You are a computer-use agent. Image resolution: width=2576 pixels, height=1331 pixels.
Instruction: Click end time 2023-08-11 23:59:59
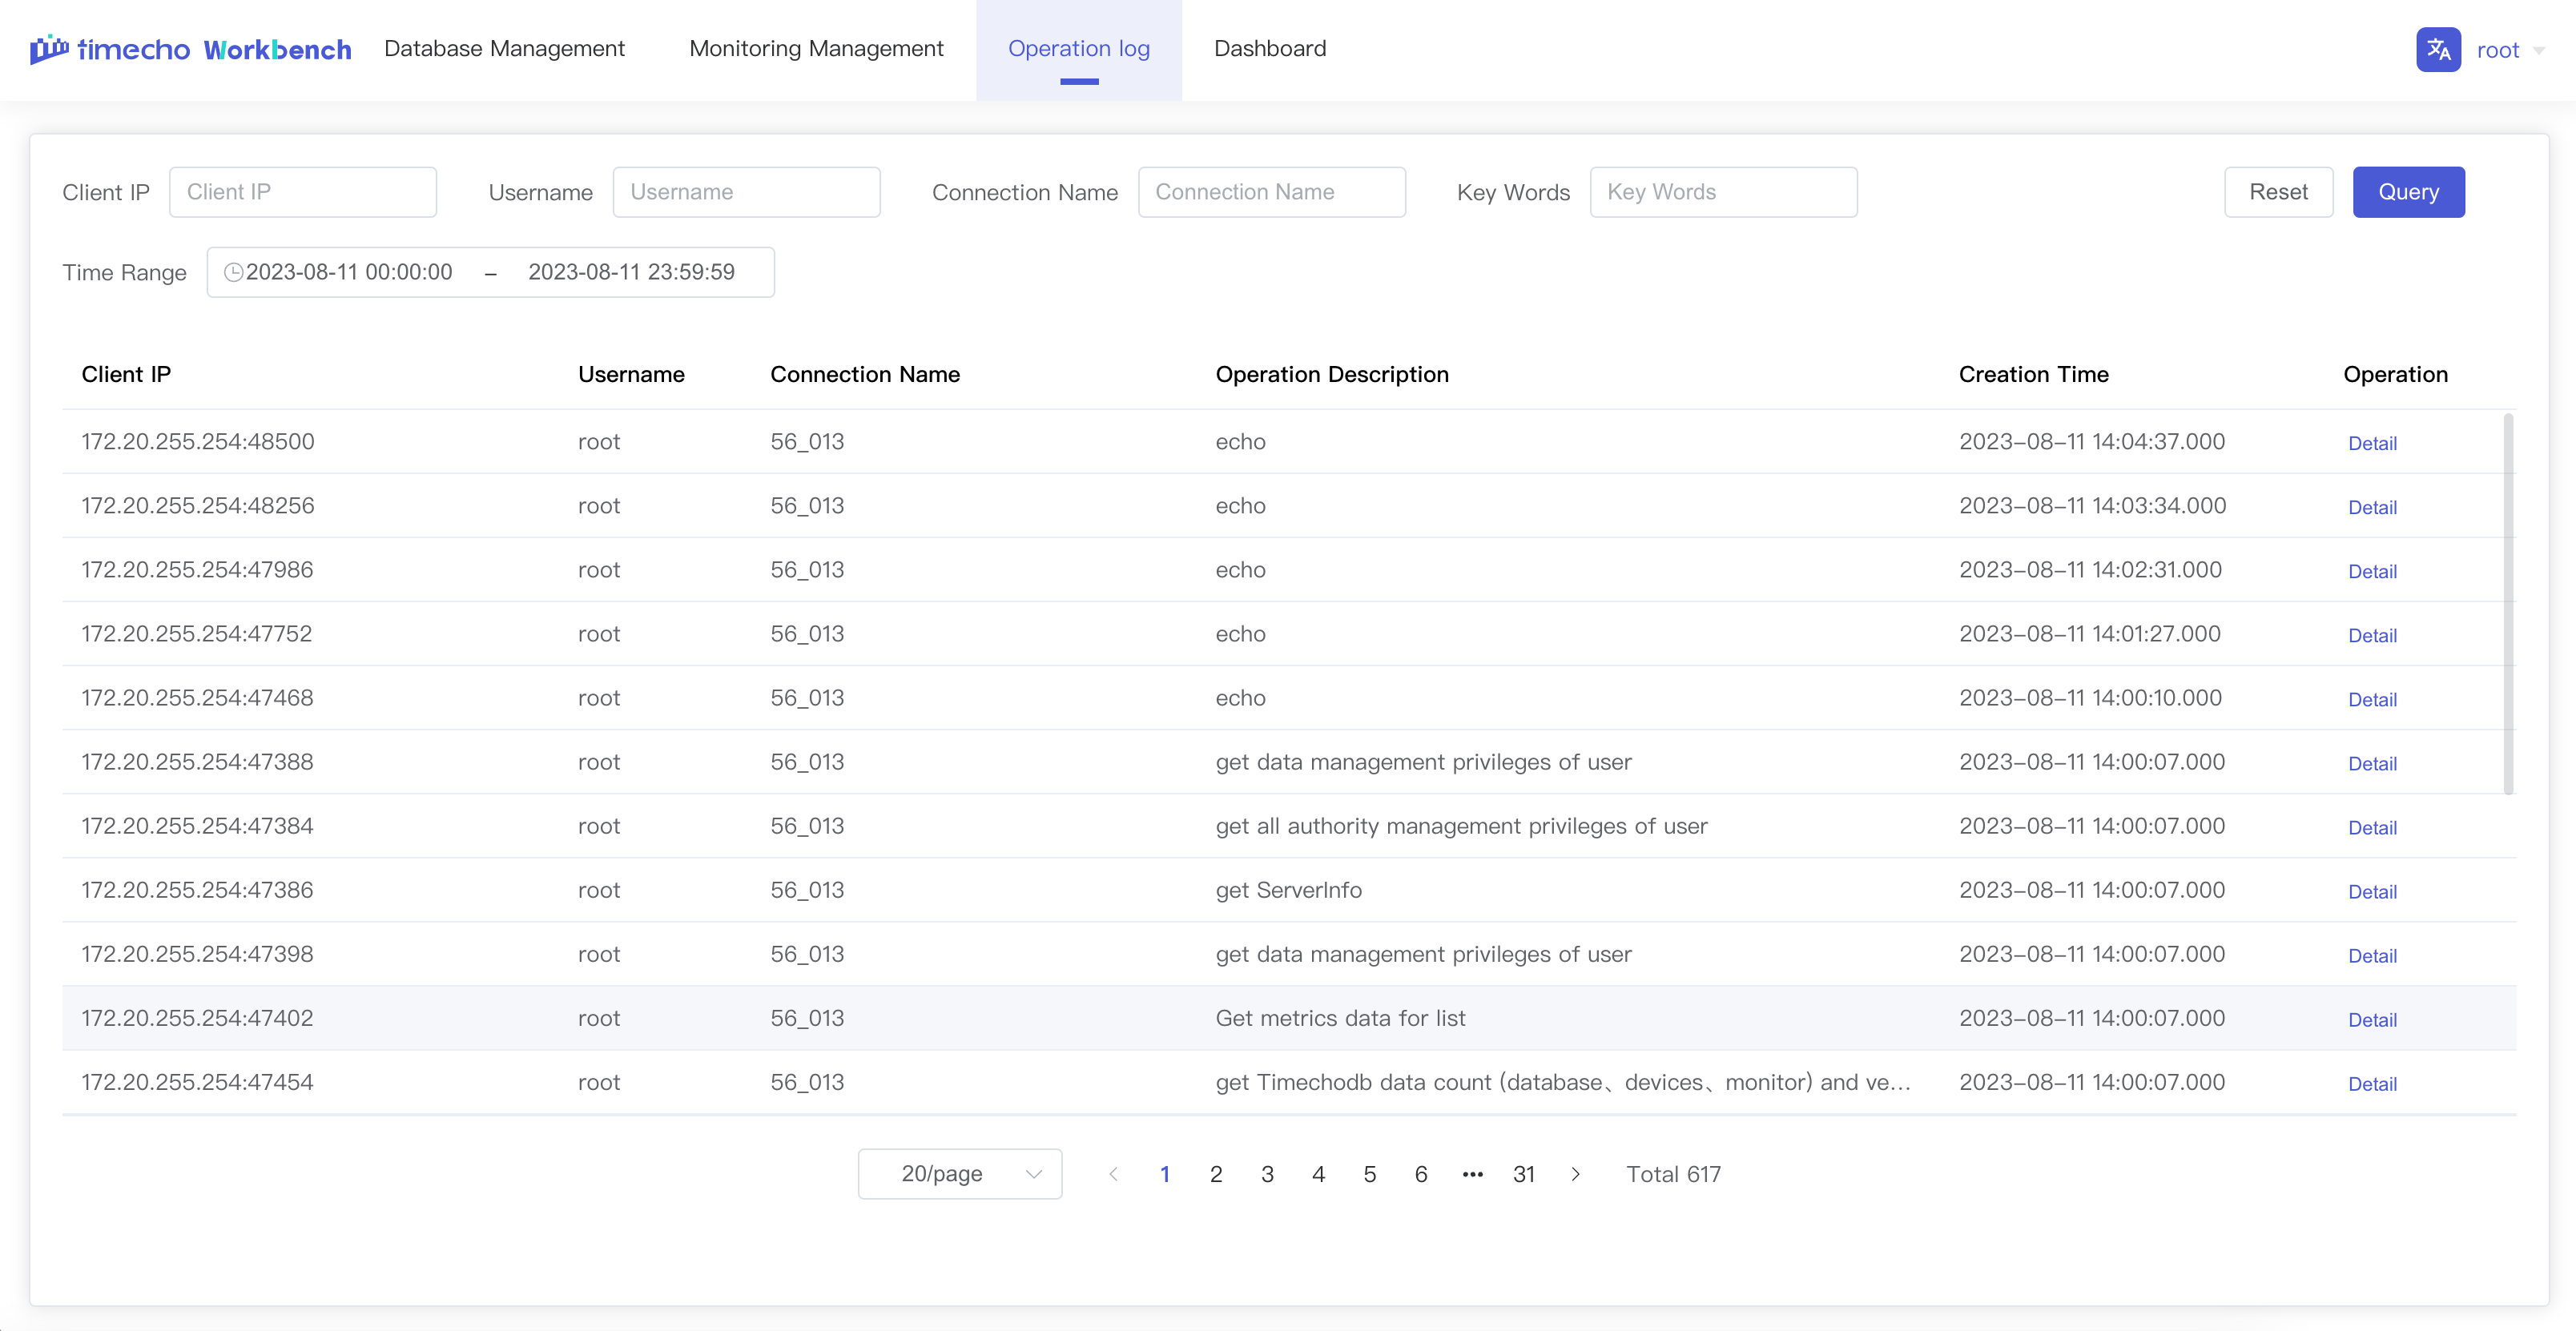(x=631, y=272)
